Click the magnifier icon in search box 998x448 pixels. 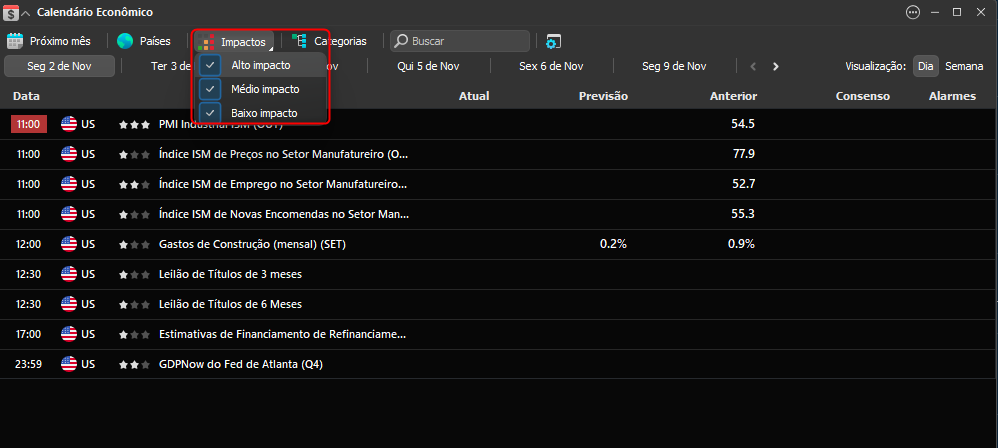402,41
